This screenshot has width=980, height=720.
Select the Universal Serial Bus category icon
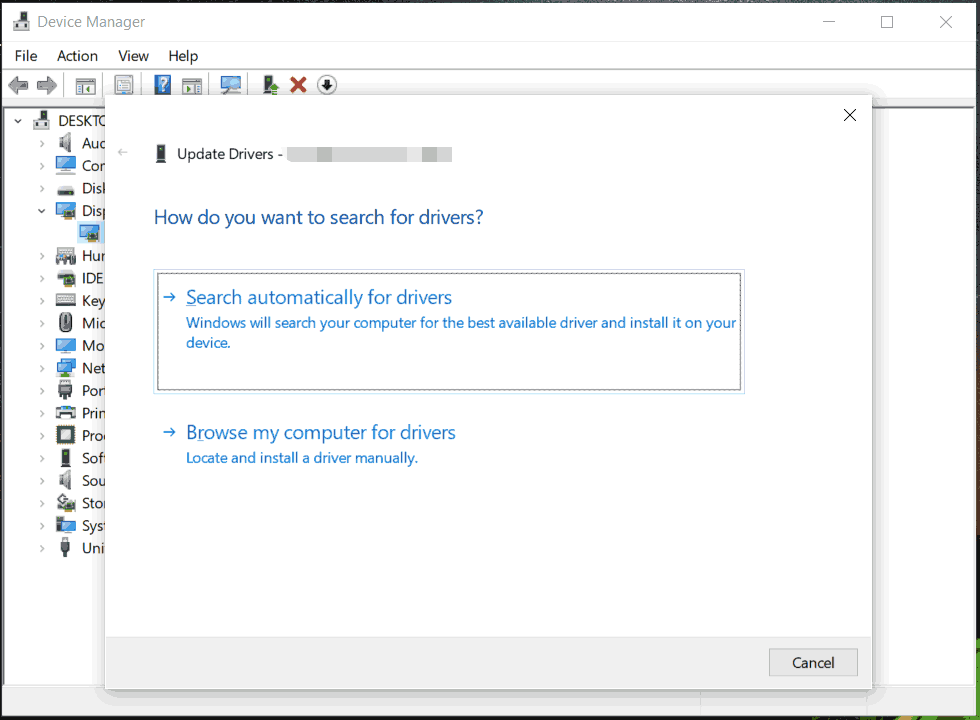click(x=65, y=548)
